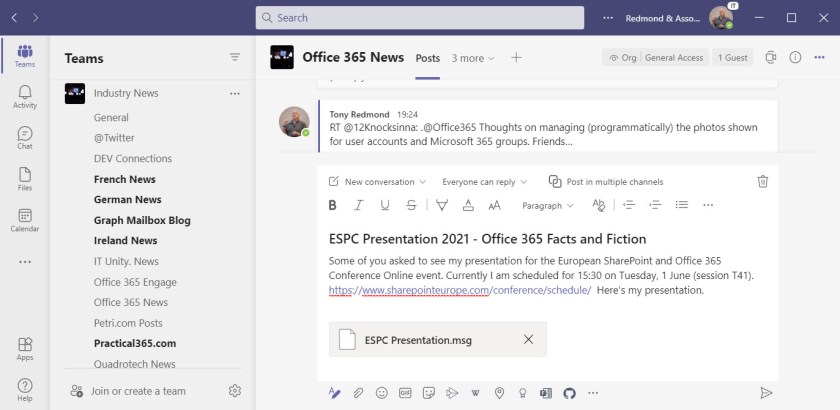Toggle bulleted list formatting
Viewport: 840px width, 410px height.
pyautogui.click(x=681, y=205)
